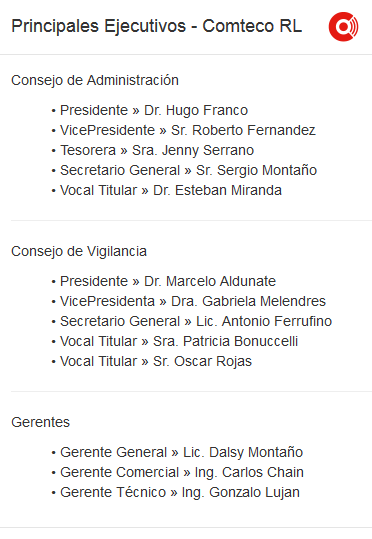
Task: Select the Principales Ejecutivos - Comteco RL title
Action: (156, 26)
